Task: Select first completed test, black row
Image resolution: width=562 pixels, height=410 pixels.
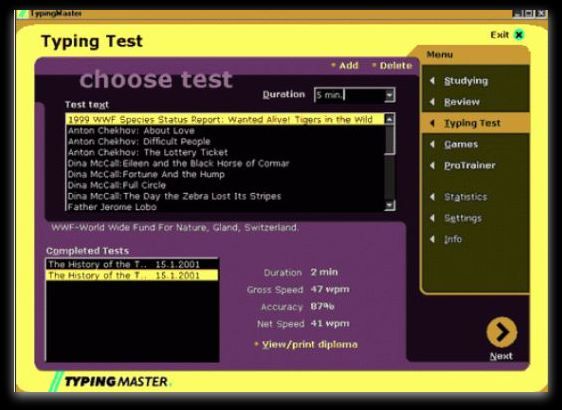Action: click(132, 264)
